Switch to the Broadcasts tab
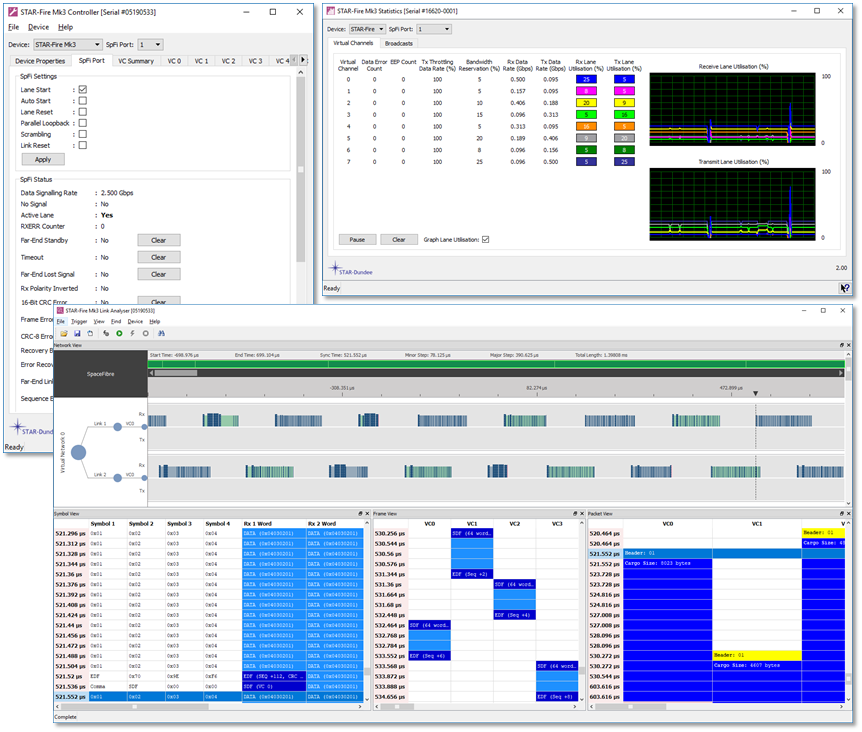 [x=399, y=43]
